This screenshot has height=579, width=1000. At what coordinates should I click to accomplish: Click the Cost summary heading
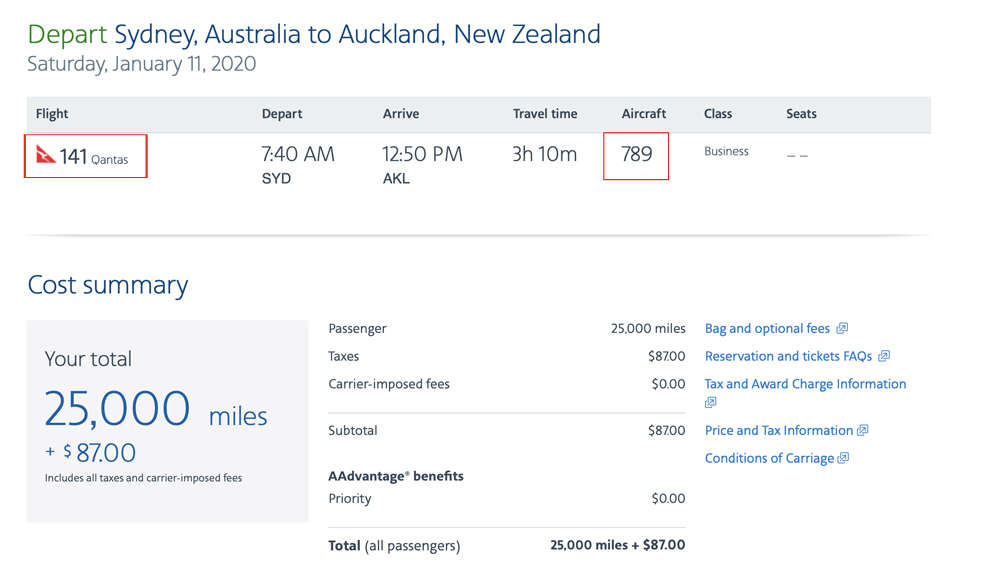(x=108, y=285)
